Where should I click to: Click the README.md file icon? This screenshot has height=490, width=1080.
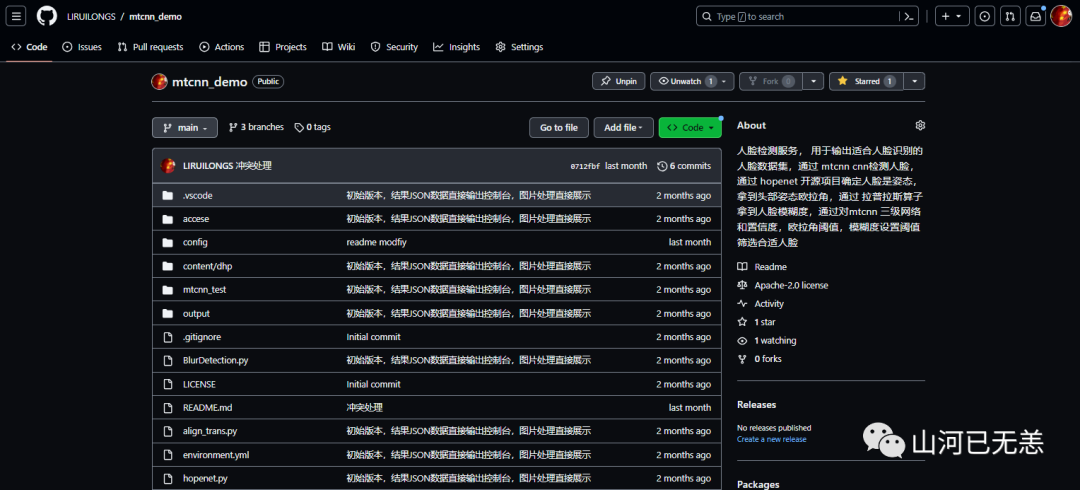(x=167, y=407)
